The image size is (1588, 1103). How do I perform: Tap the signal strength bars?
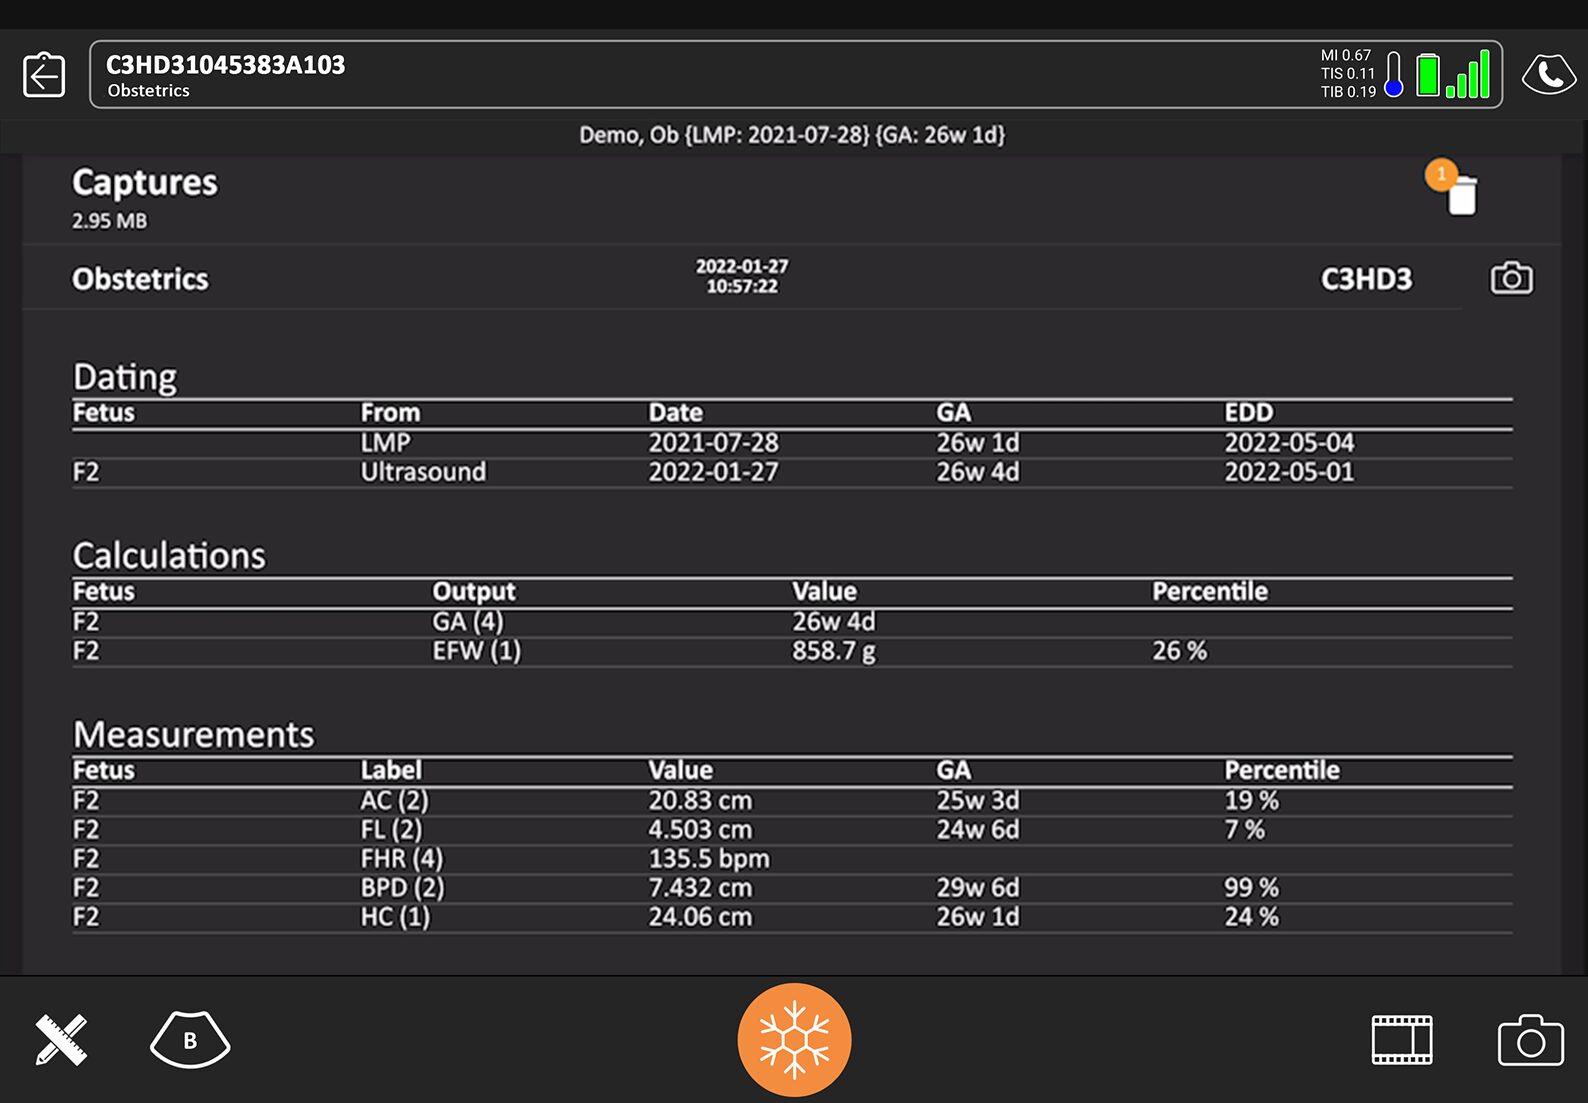pyautogui.click(x=1468, y=75)
